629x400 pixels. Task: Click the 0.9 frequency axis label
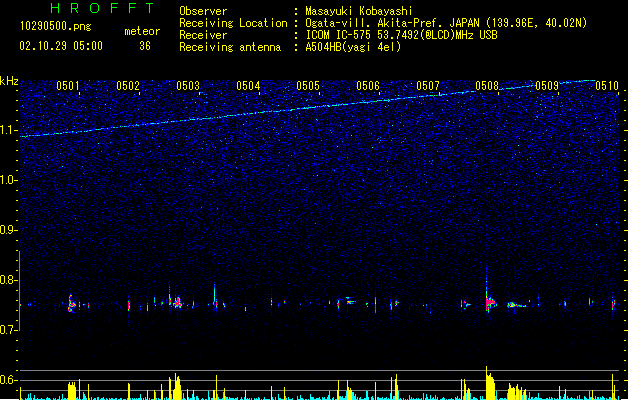[x=9, y=230]
